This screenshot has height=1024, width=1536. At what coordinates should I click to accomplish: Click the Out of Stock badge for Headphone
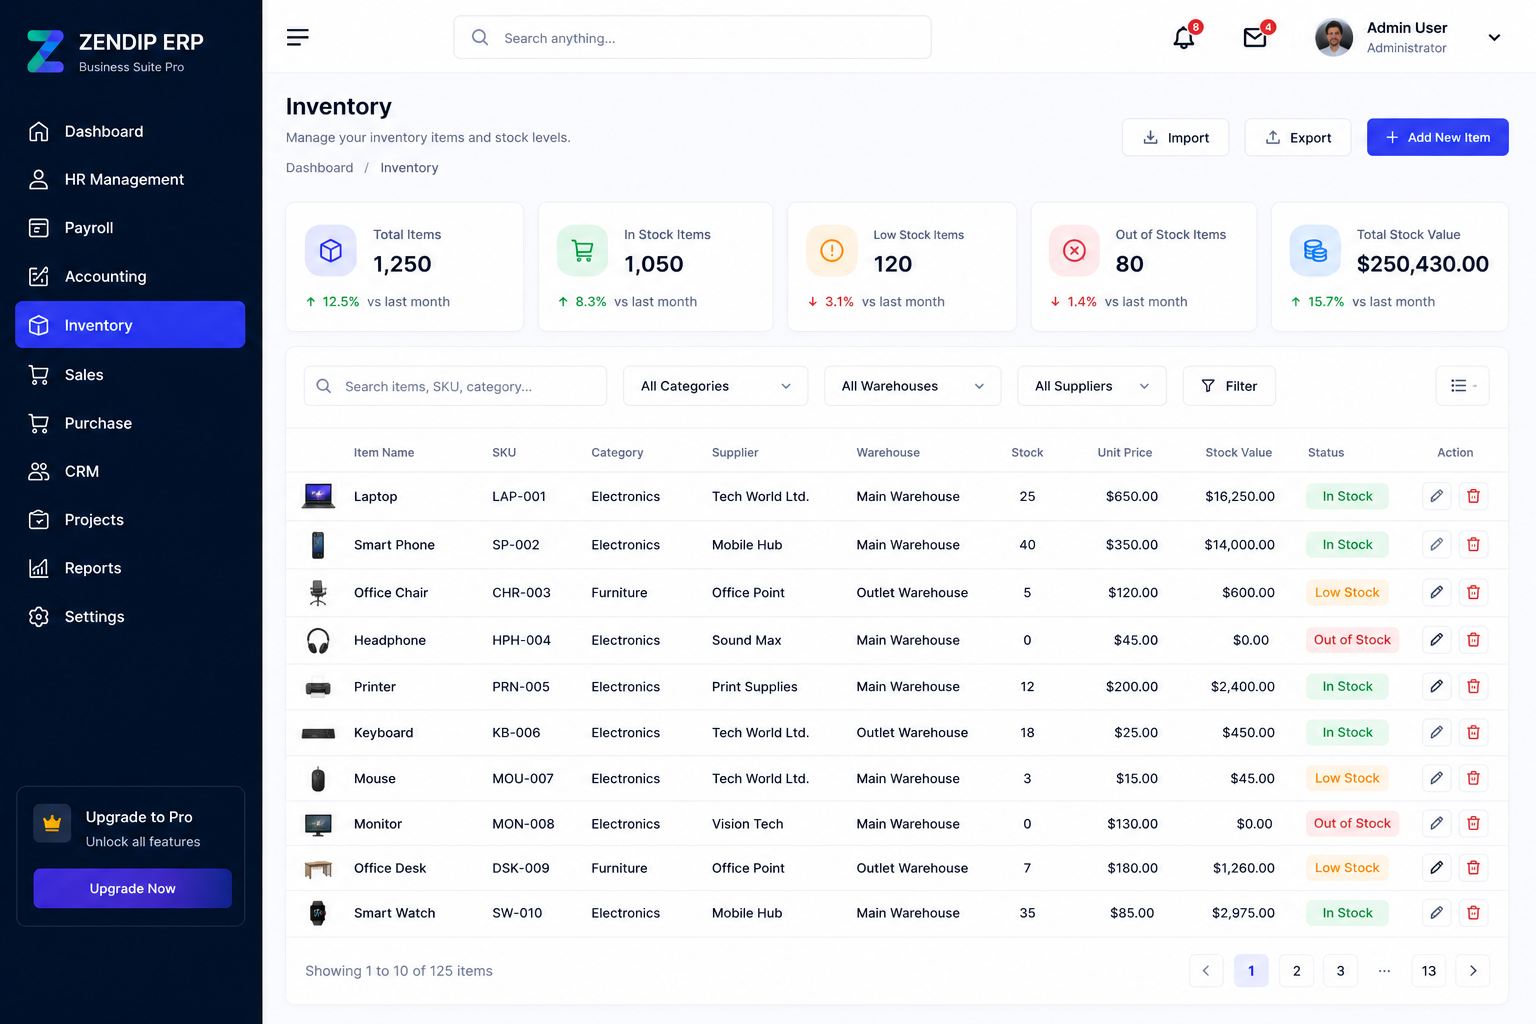1352,639
